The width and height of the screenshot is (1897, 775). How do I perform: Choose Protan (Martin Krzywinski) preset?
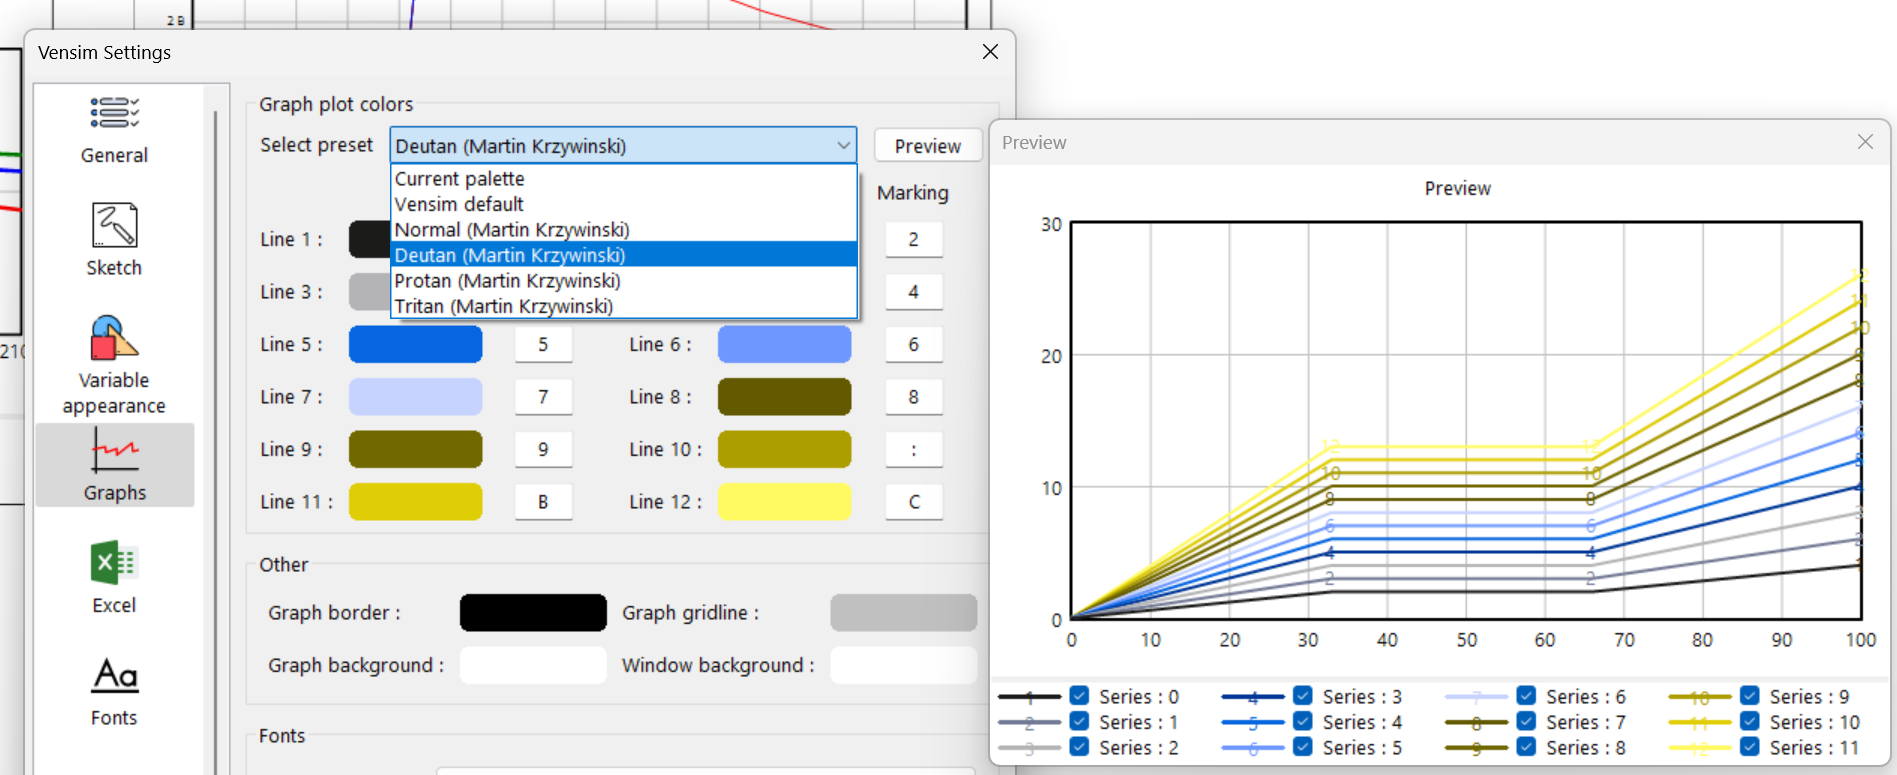click(x=624, y=281)
